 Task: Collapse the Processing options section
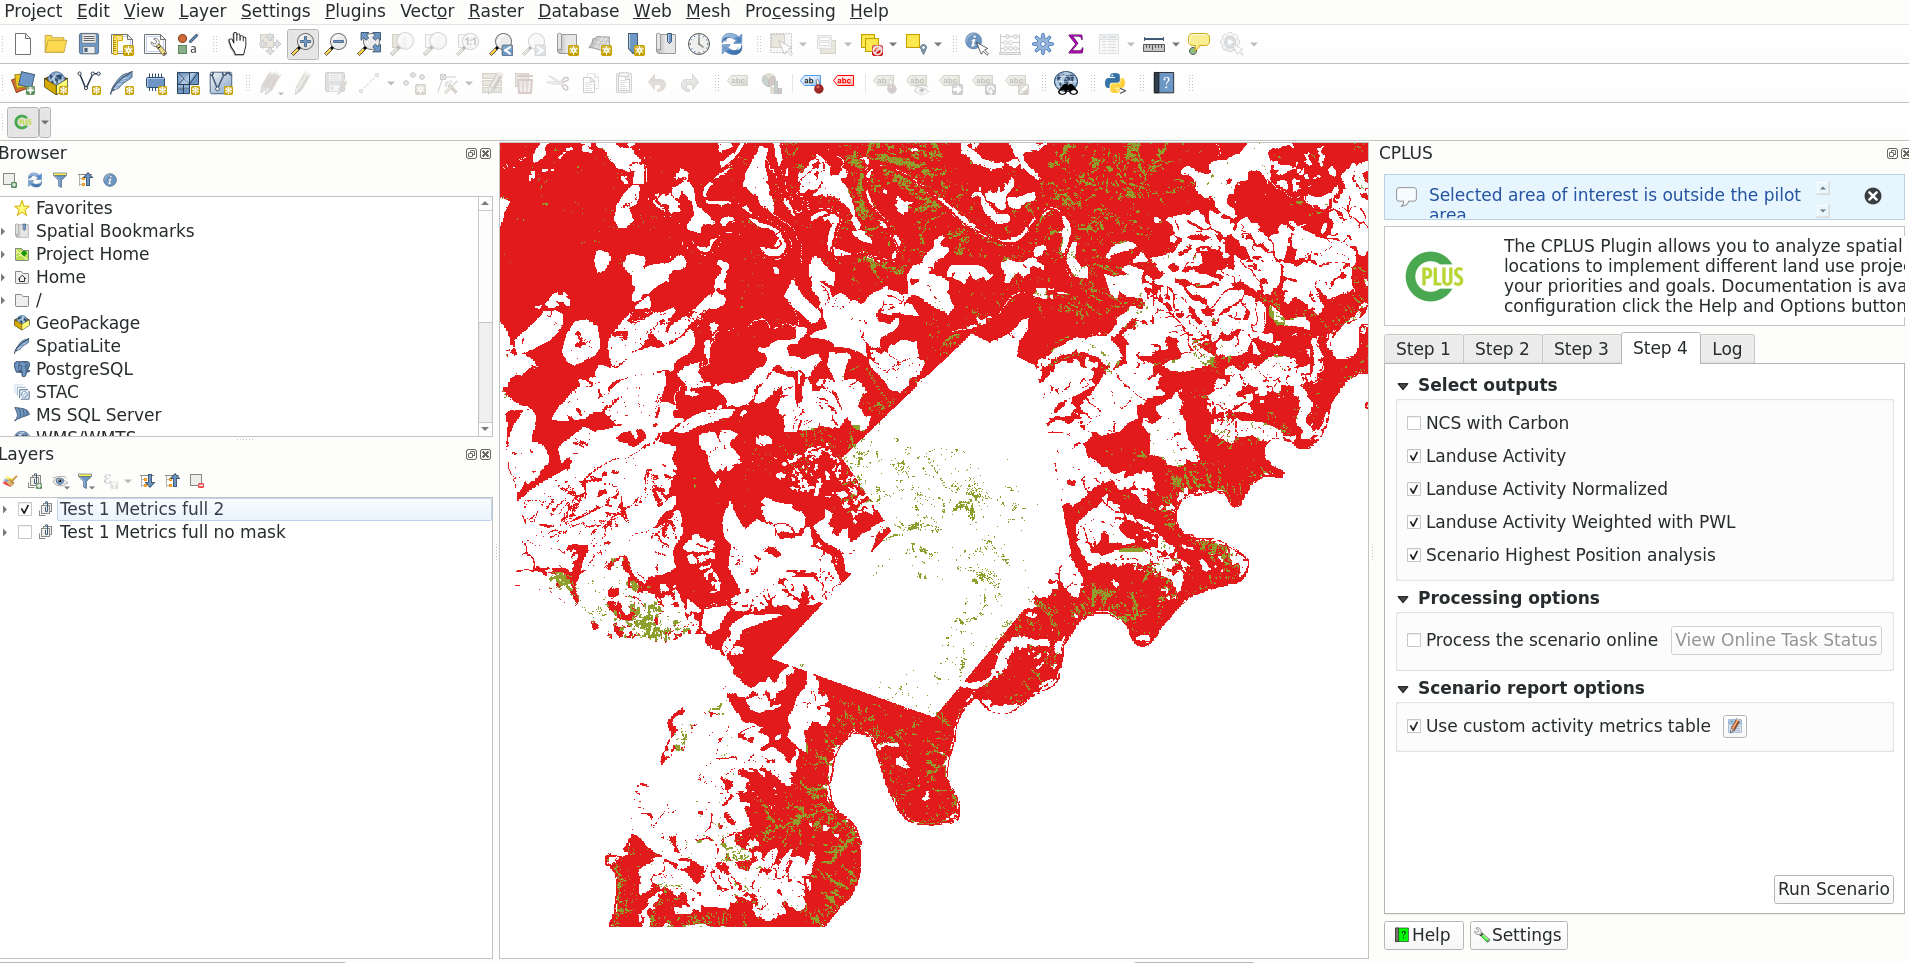click(1403, 599)
